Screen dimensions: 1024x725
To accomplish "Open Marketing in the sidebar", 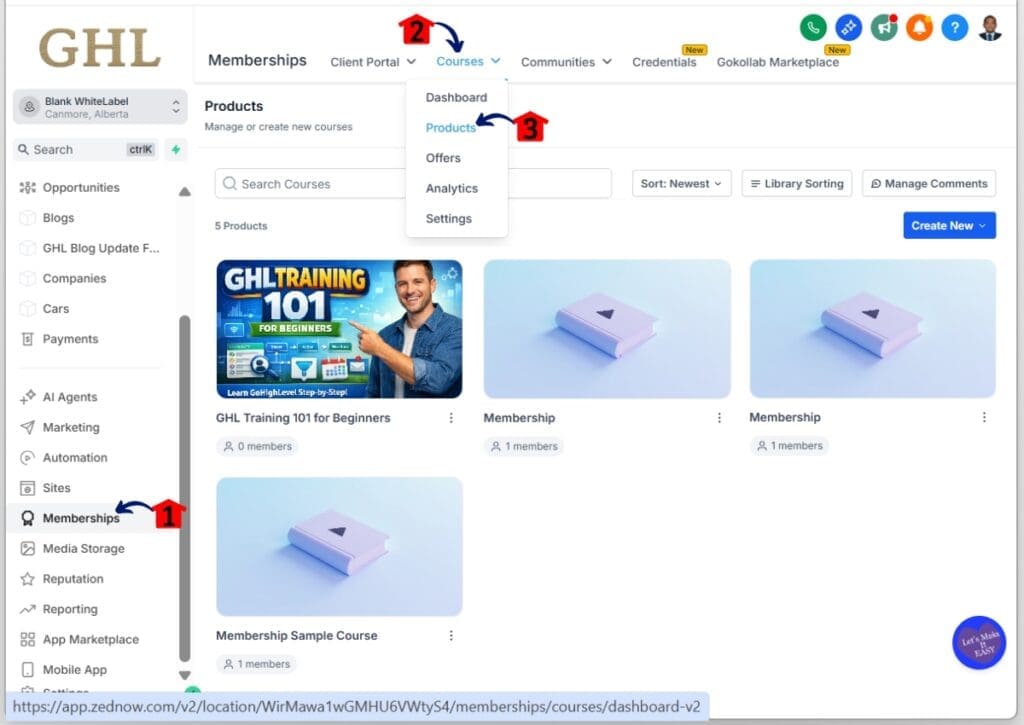I will click(71, 427).
